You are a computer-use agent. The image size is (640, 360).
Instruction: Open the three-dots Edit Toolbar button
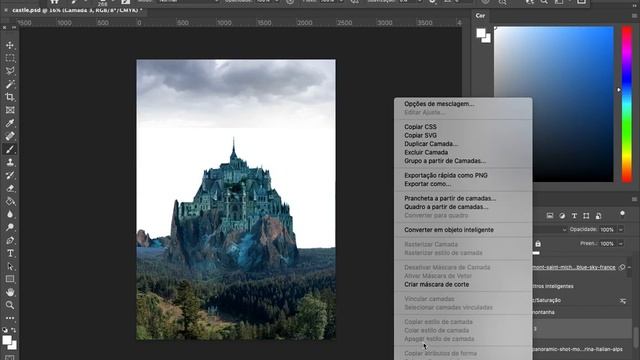10,318
